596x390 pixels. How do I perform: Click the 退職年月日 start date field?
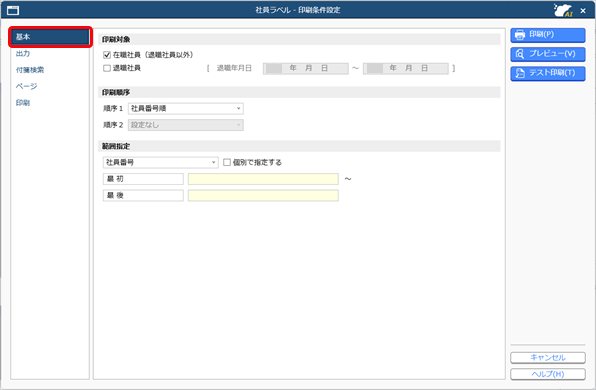tap(306, 68)
